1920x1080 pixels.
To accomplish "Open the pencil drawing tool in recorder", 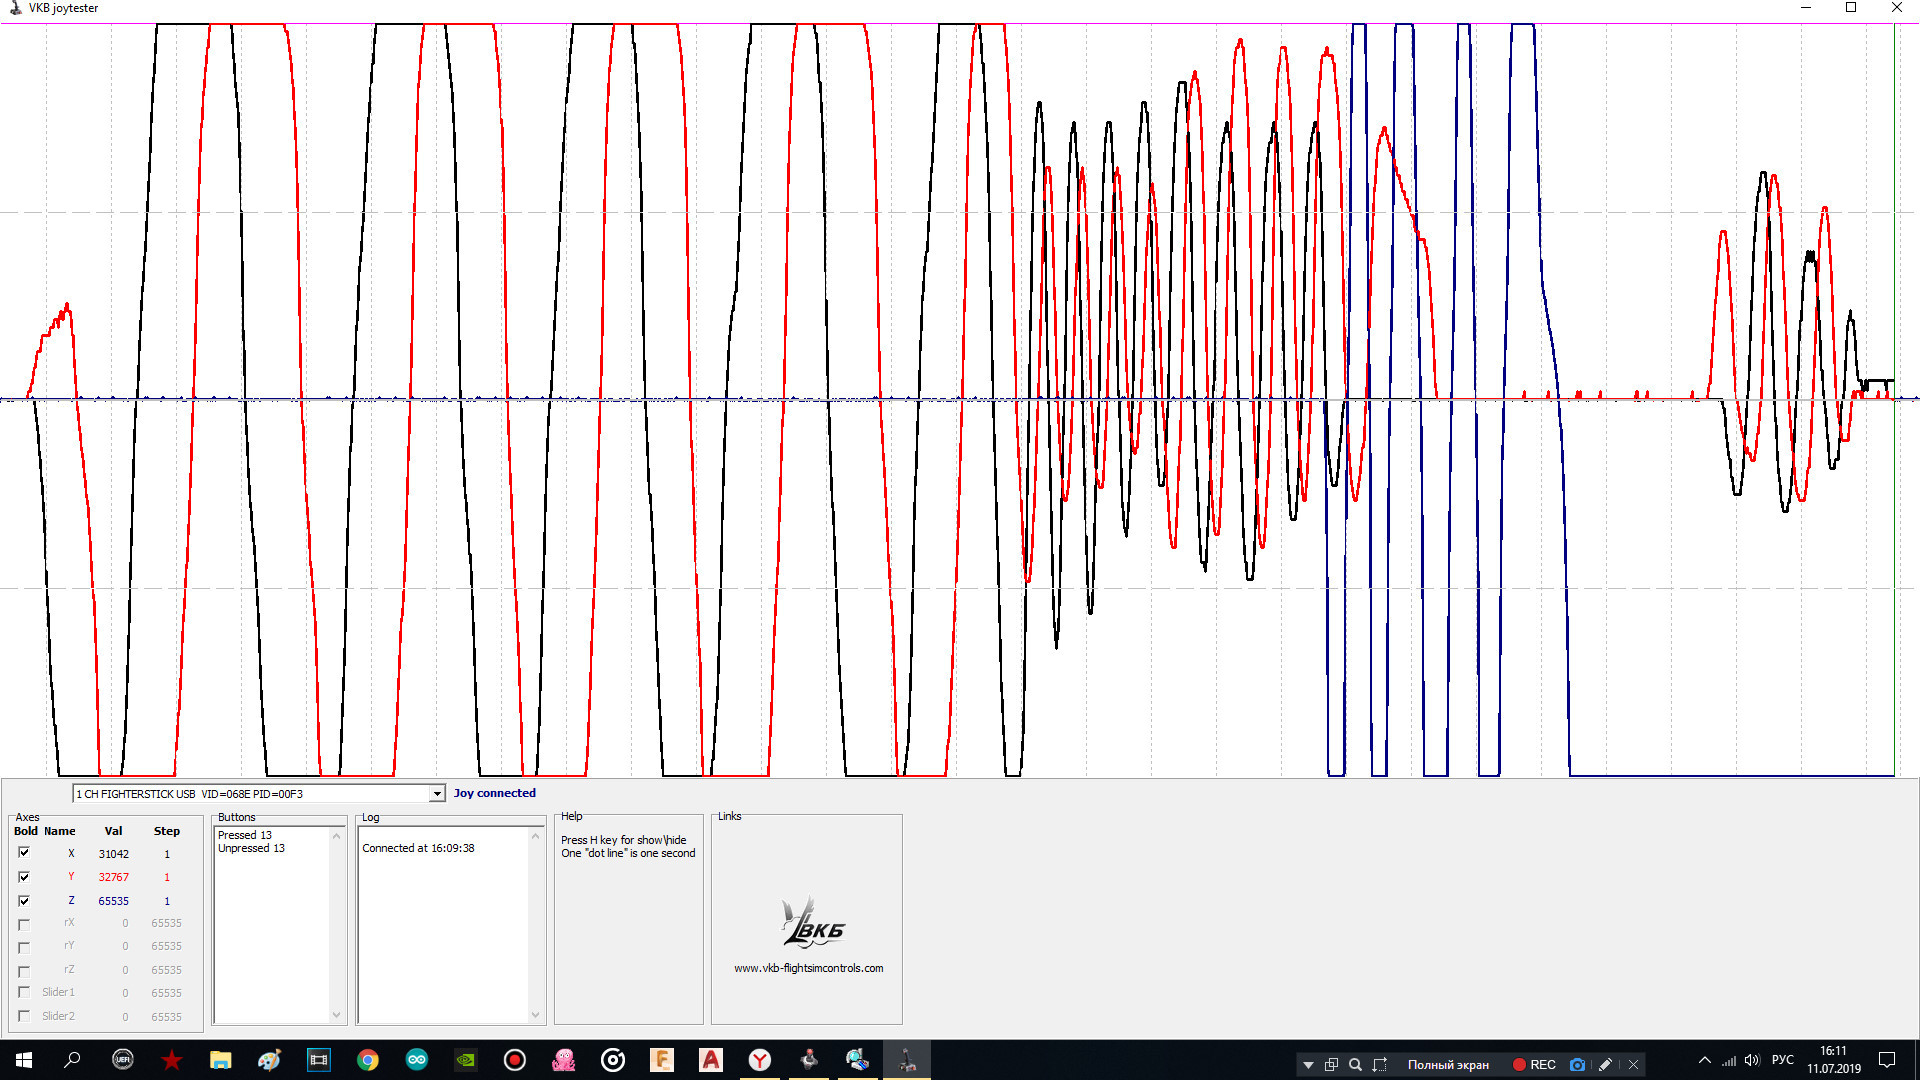I will tap(1605, 1065).
